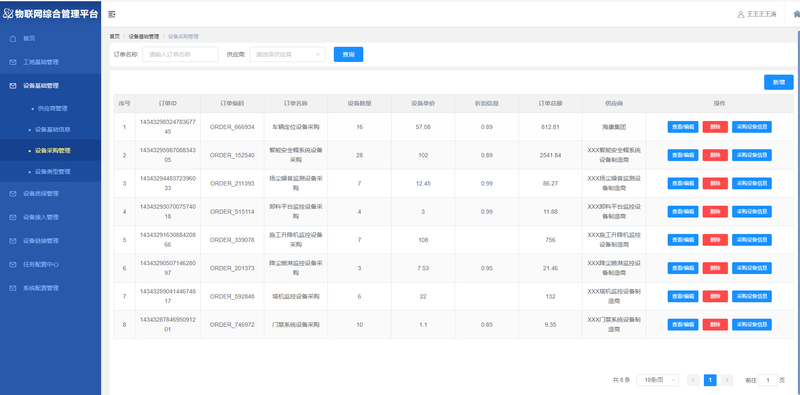View/edit order ORDER_339078

pyautogui.click(x=683, y=240)
